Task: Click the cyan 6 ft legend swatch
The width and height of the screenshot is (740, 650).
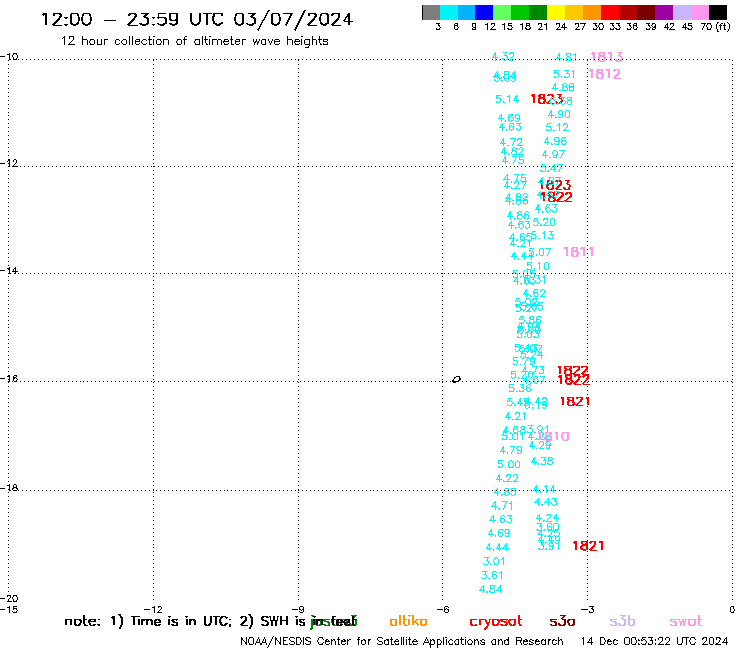Action: 449,12
